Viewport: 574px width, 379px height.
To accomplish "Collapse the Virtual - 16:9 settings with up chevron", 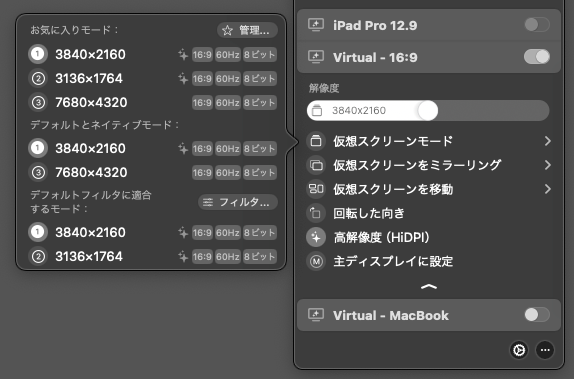I will coord(429,287).
